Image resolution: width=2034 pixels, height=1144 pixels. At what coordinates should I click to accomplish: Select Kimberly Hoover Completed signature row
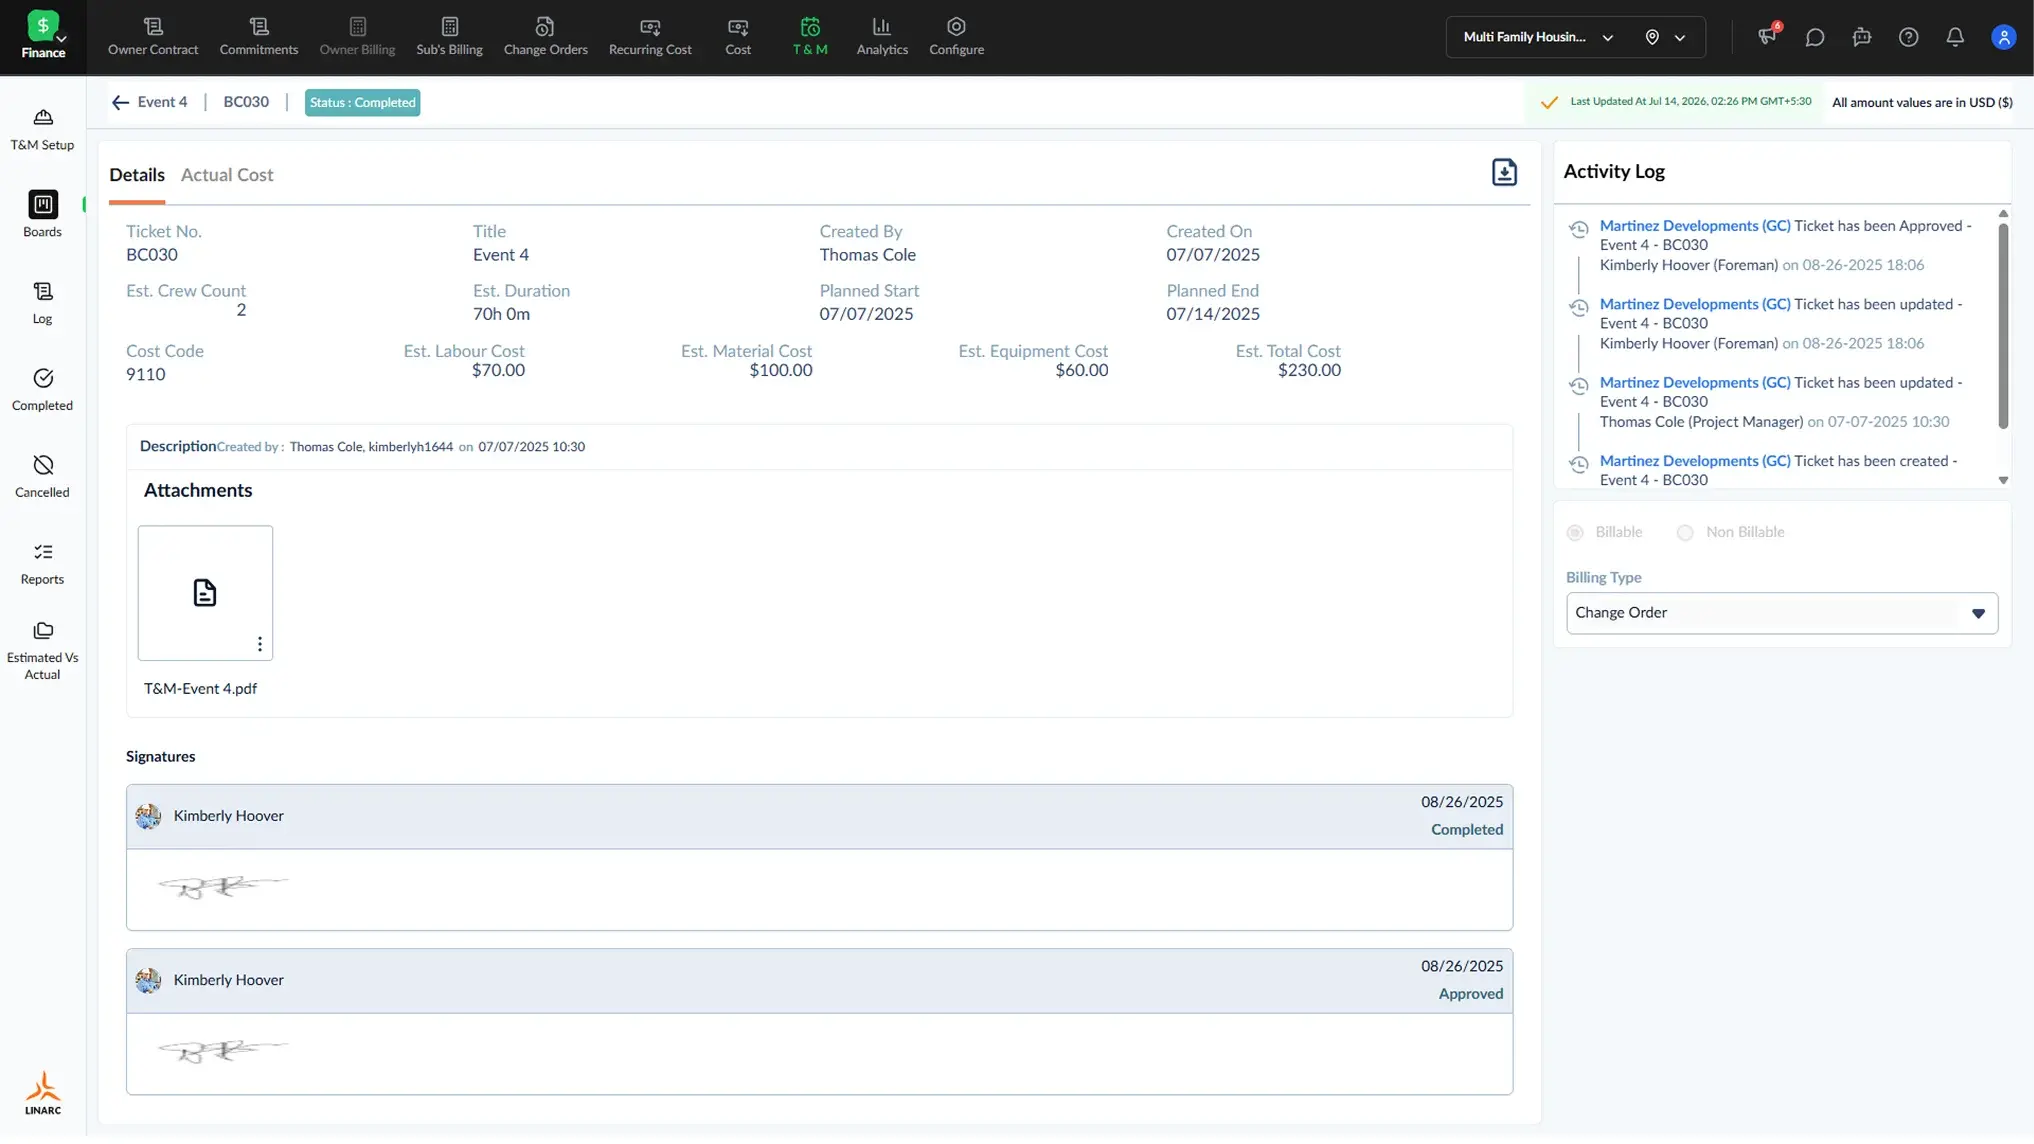[819, 816]
